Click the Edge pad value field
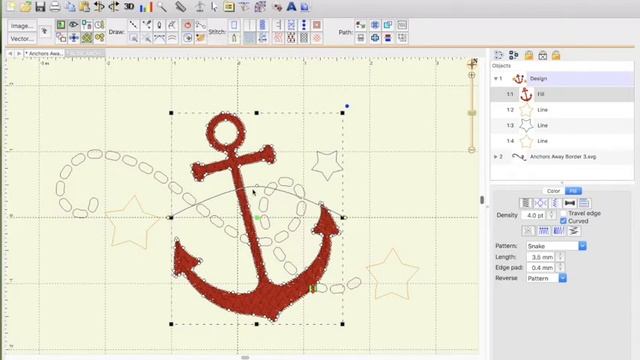640x360 pixels. click(x=542, y=267)
